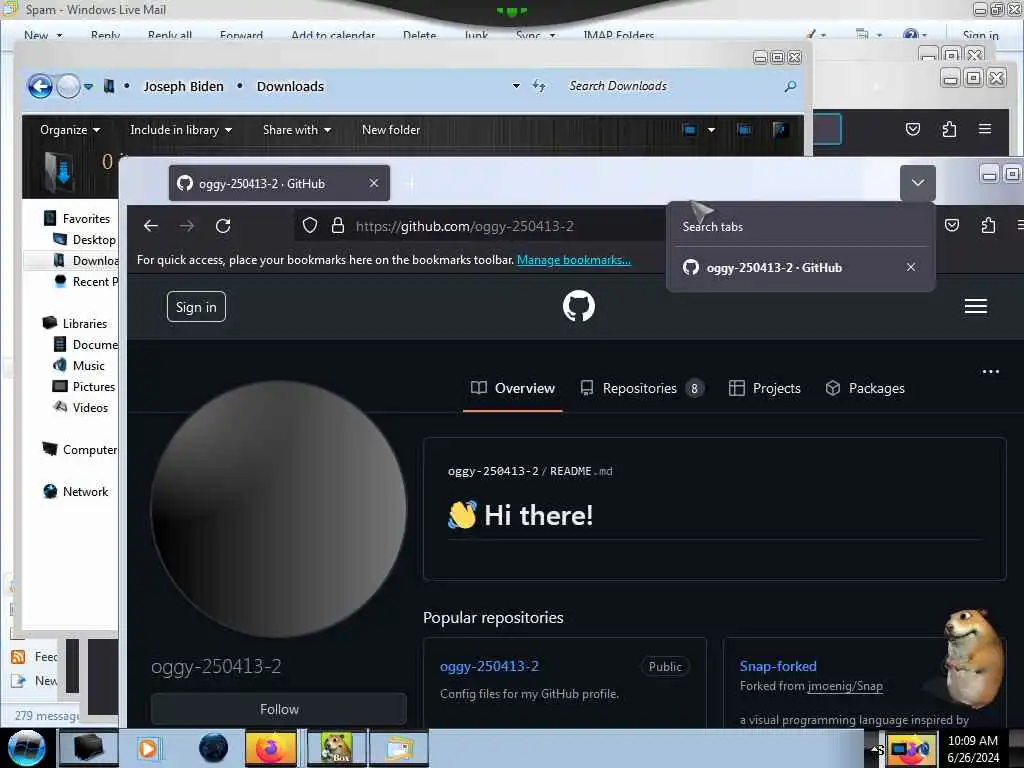Image resolution: width=1024 pixels, height=768 pixels.
Task: Click Delete in Windows Live Mail toolbar
Action: (419, 35)
